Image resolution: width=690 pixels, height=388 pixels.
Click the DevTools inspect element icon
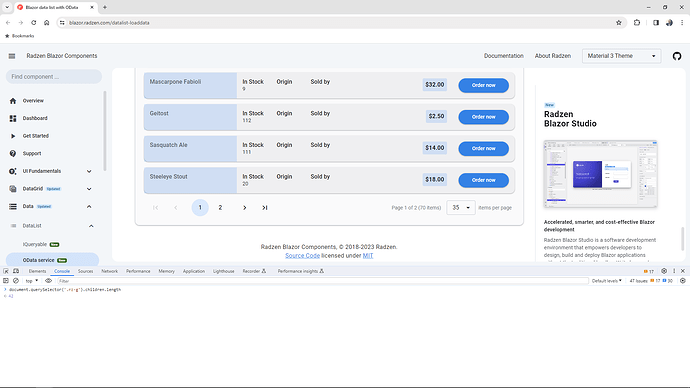6,271
